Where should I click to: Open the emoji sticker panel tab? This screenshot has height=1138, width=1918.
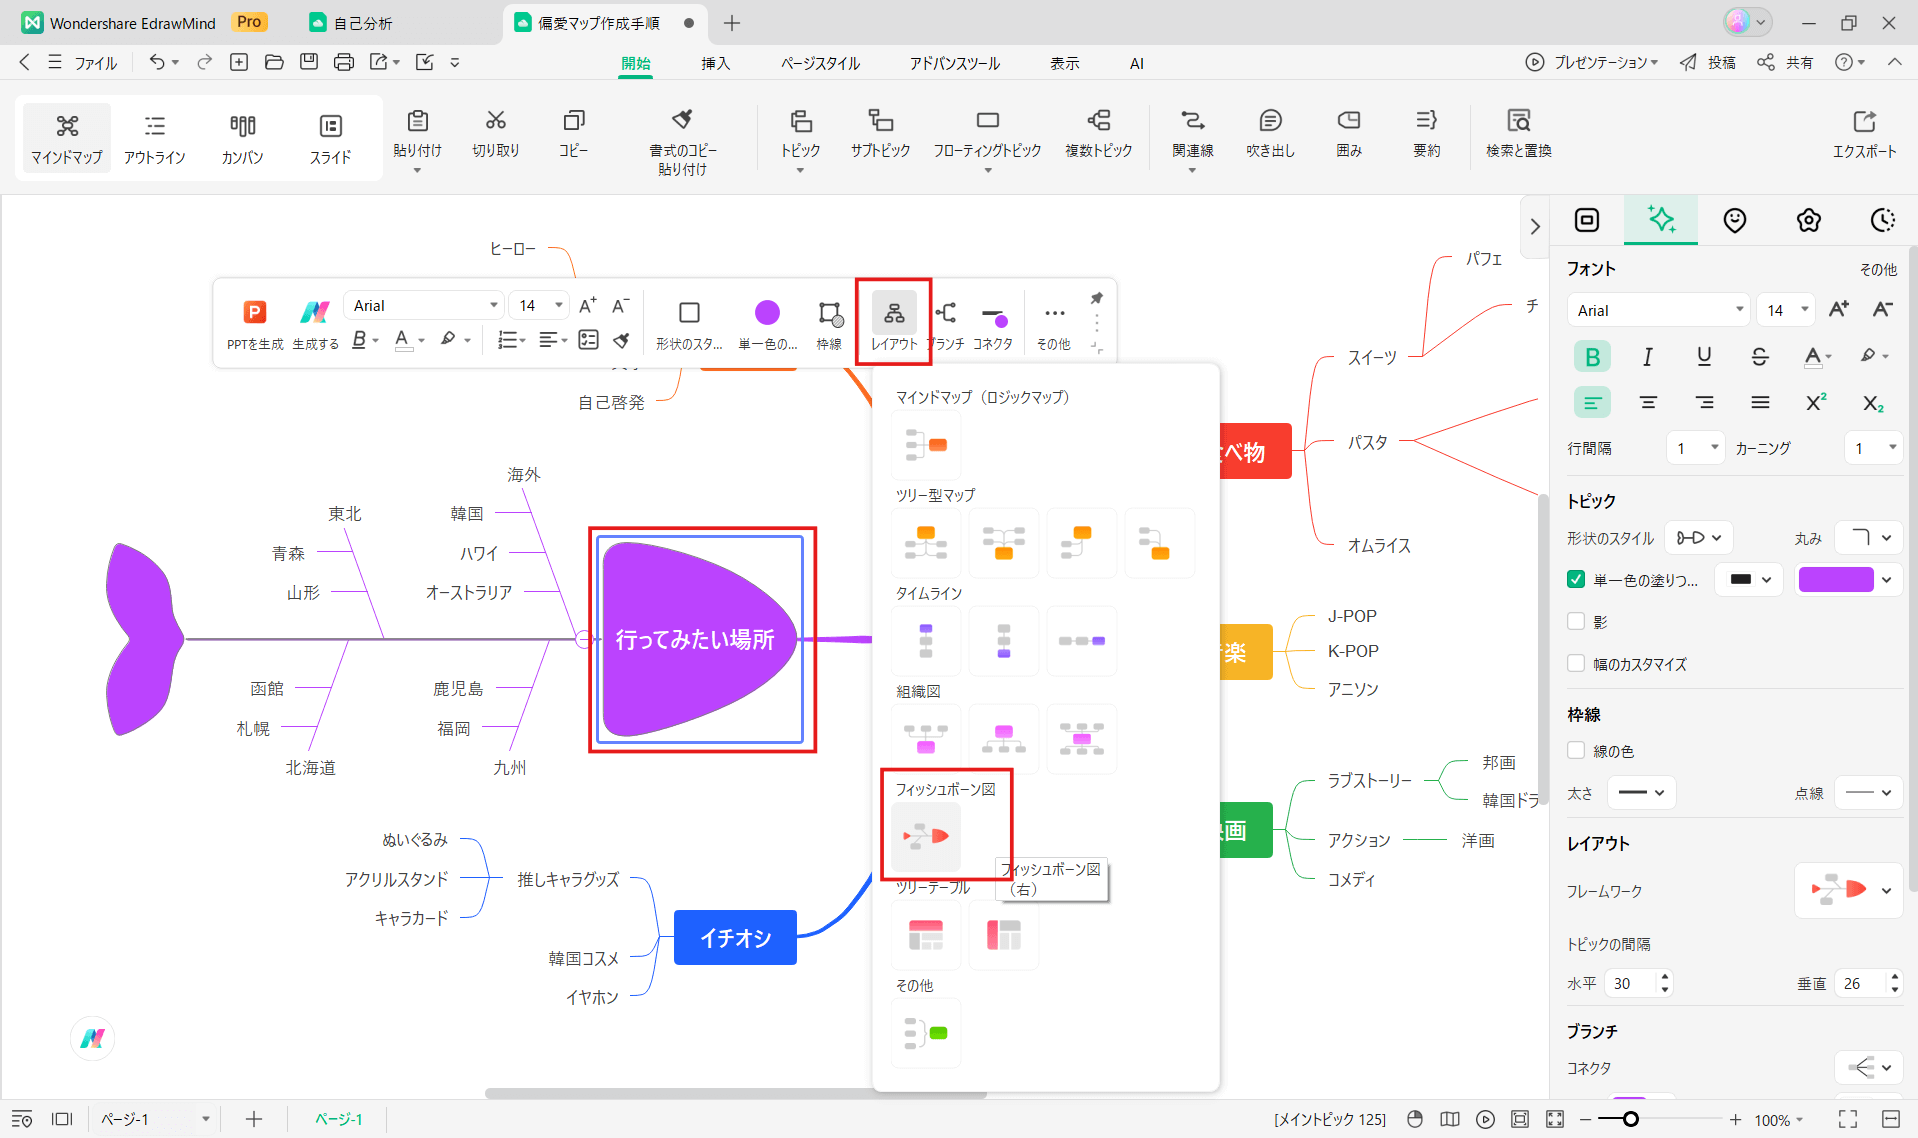1735,220
